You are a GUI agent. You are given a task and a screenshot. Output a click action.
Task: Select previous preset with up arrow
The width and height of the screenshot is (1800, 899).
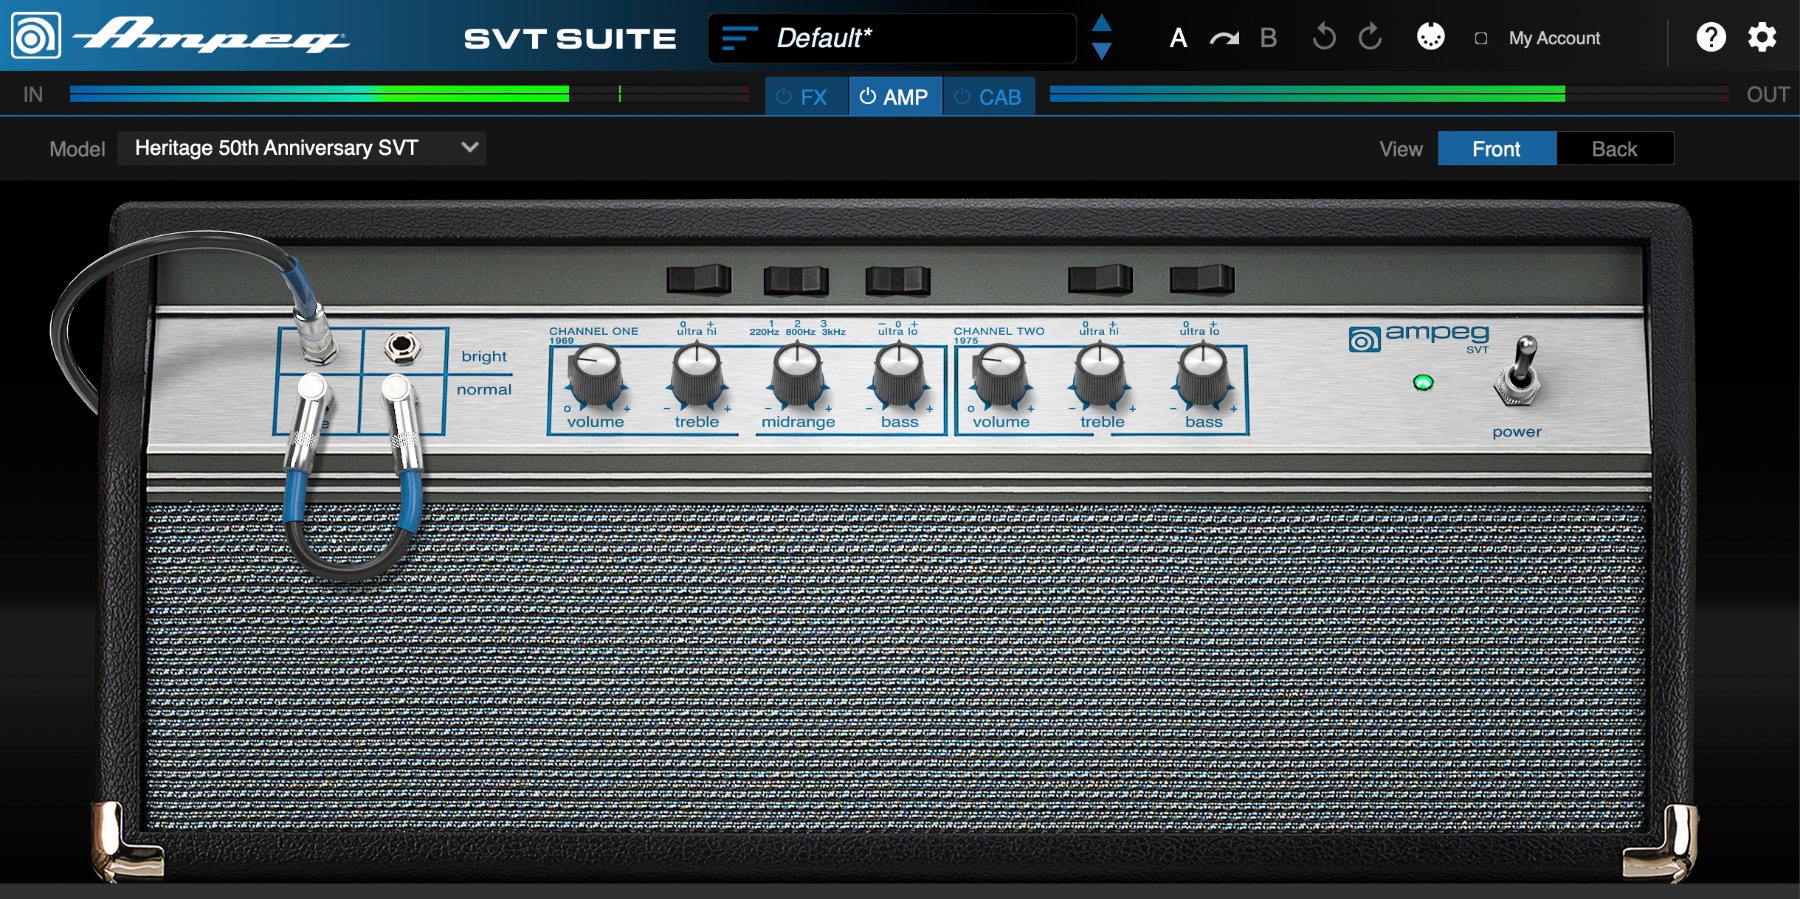tap(1101, 23)
